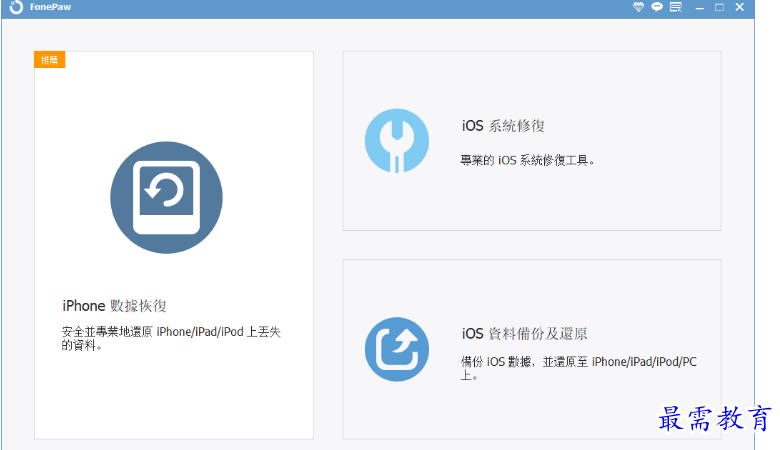Open the menu list icon in title bar
Image resolution: width=780 pixels, height=450 pixels.
click(676, 7)
